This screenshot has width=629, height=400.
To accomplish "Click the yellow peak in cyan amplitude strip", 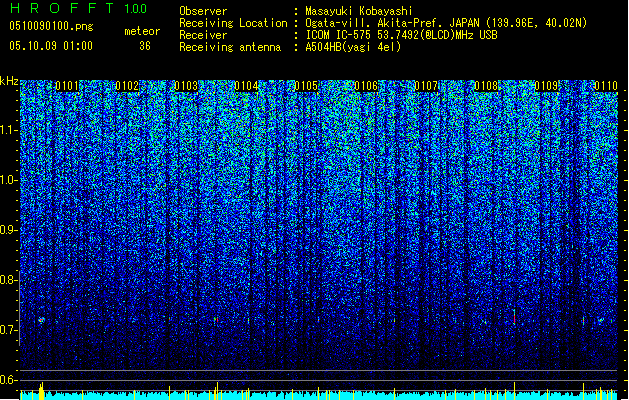I will coord(41,391).
